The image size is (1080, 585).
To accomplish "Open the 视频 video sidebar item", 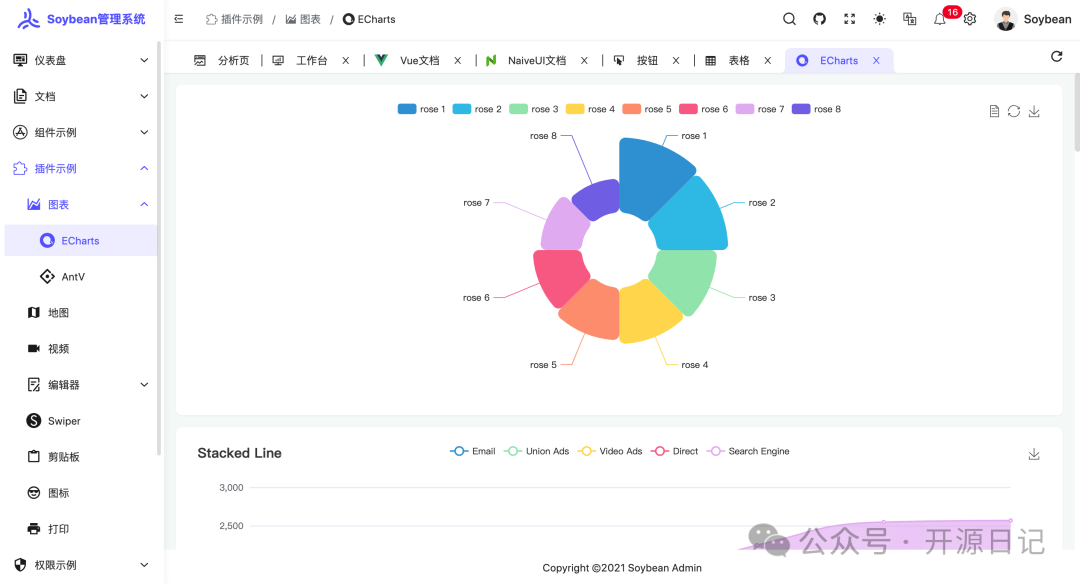I will pyautogui.click(x=81, y=349).
